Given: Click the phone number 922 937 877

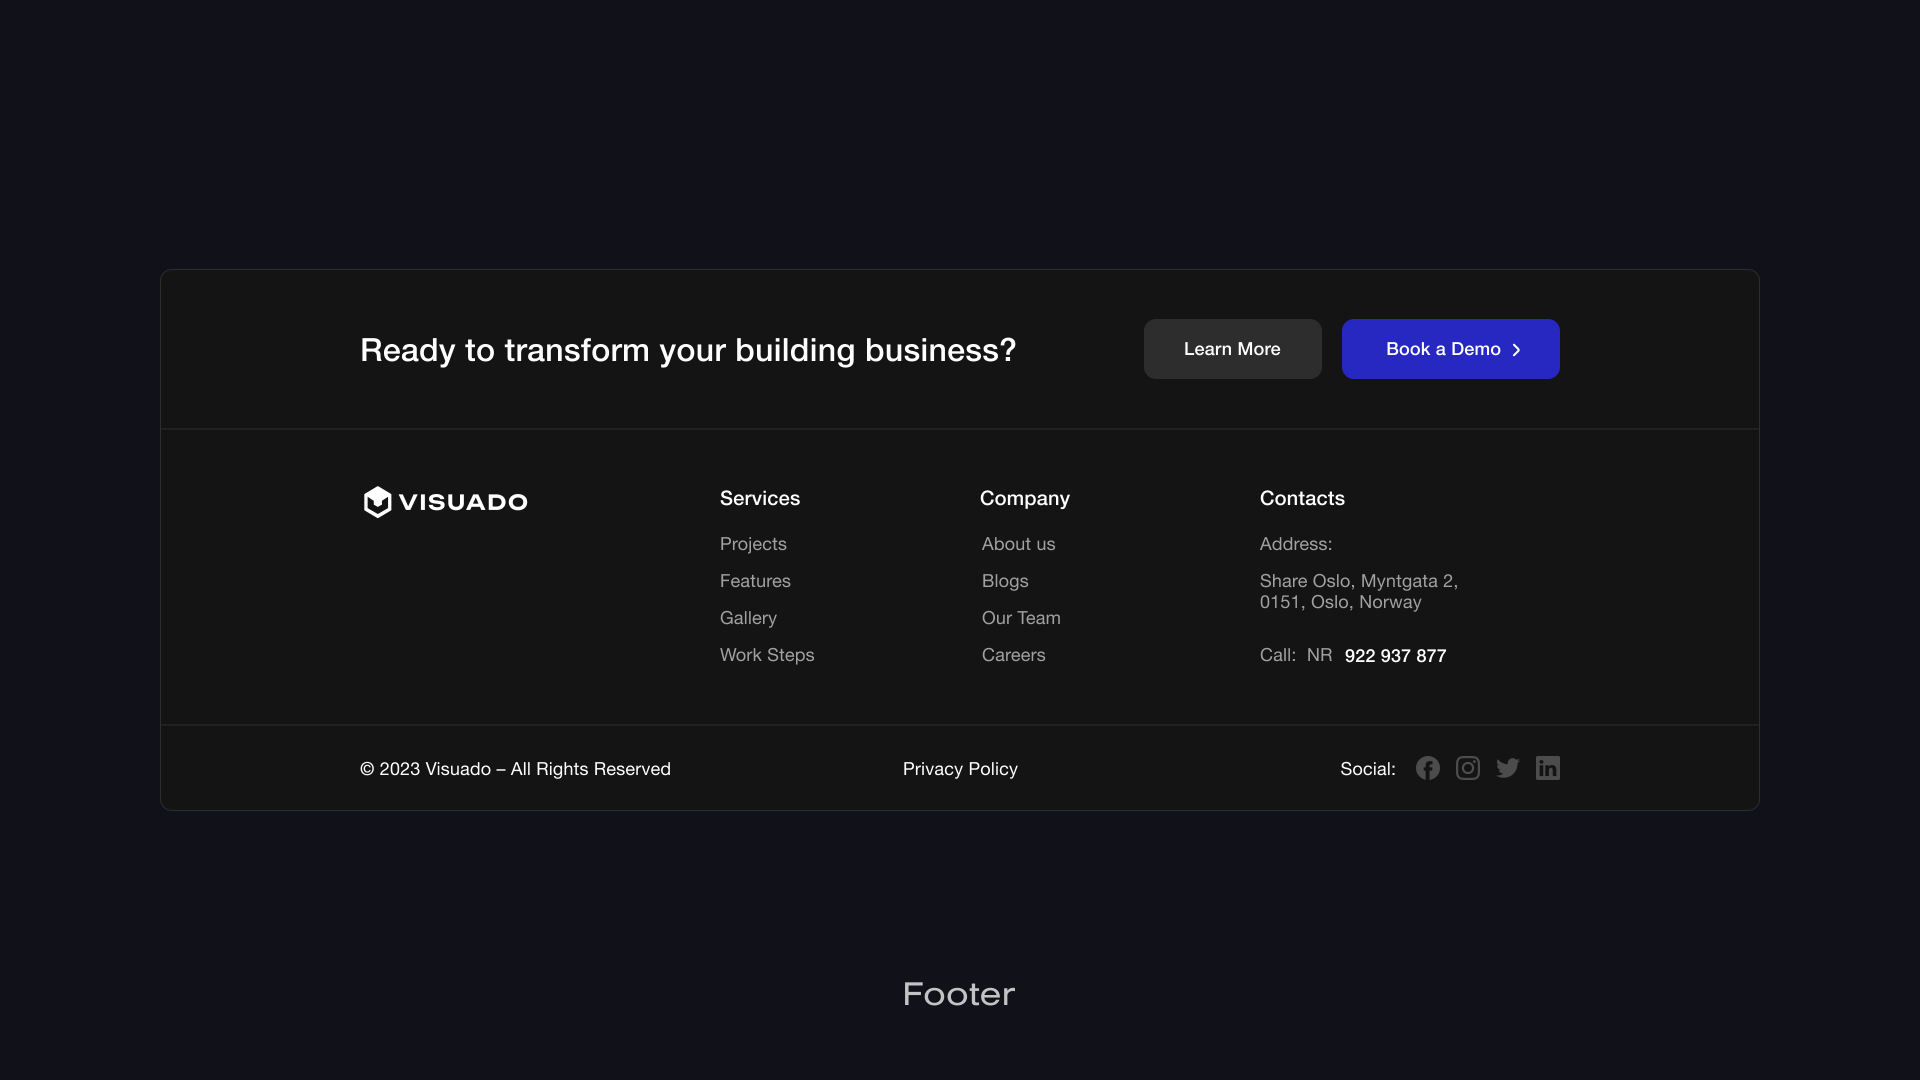Looking at the screenshot, I should tap(1395, 656).
